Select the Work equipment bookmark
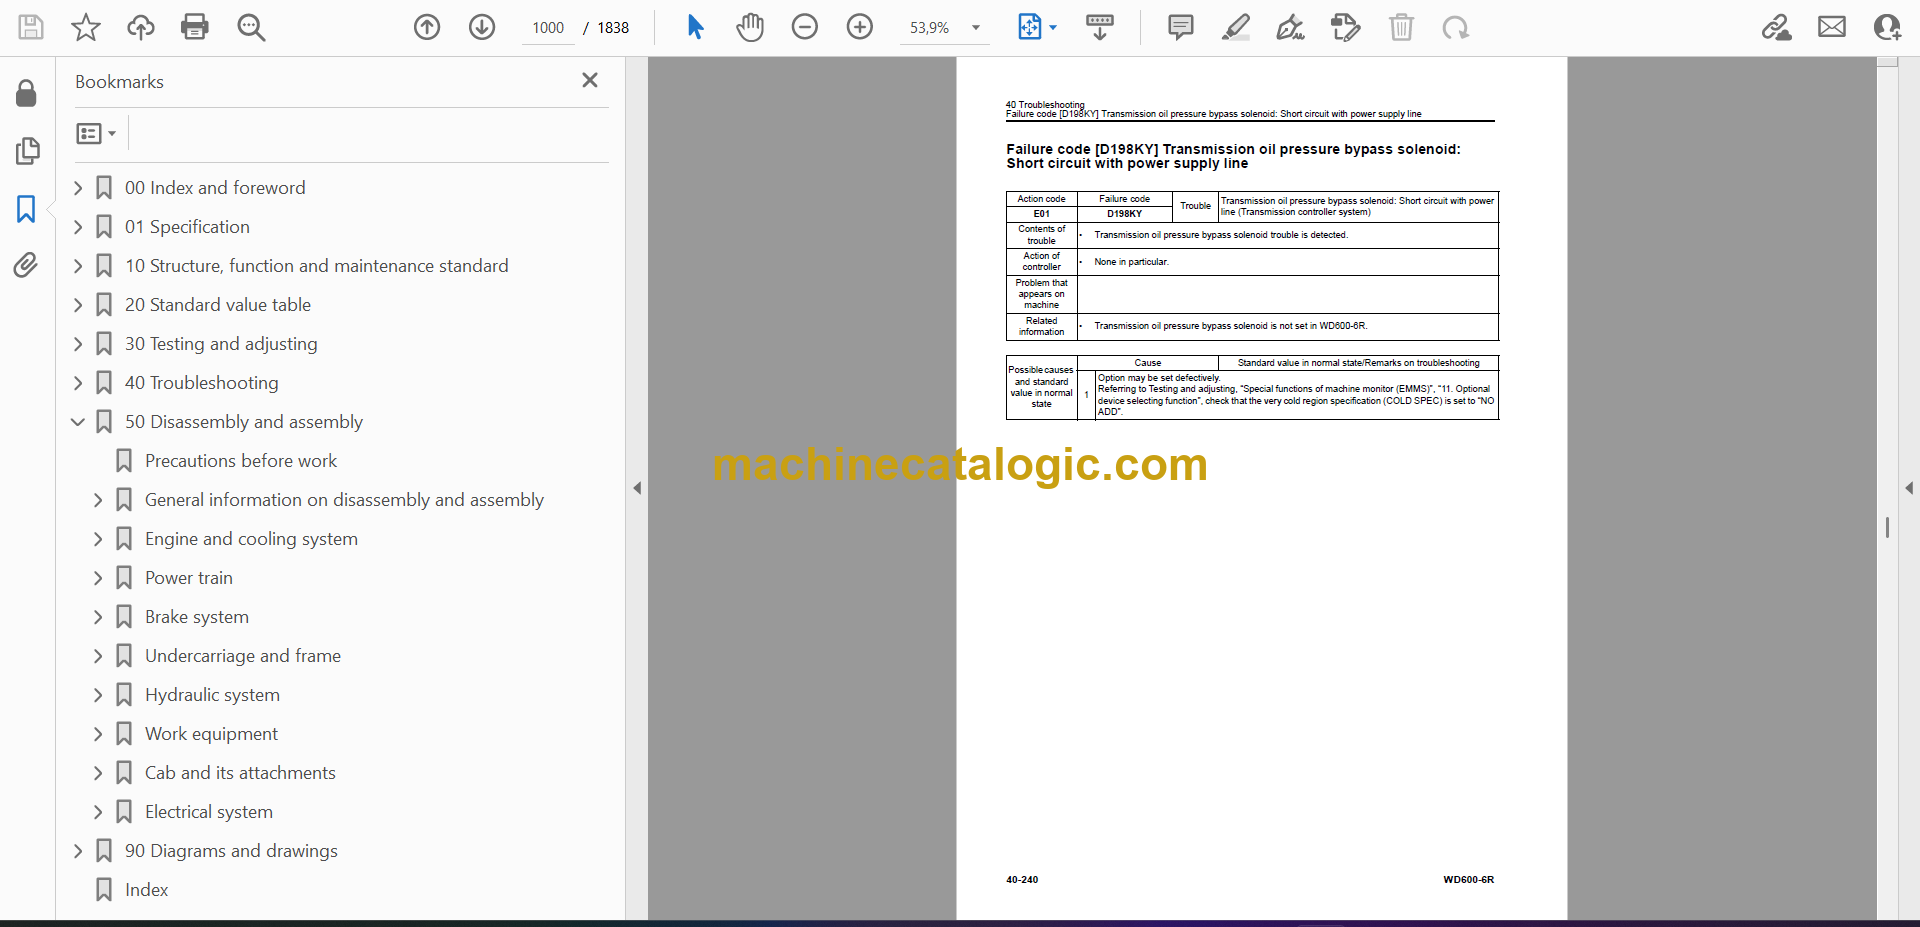The width and height of the screenshot is (1920, 927). pyautogui.click(x=211, y=734)
